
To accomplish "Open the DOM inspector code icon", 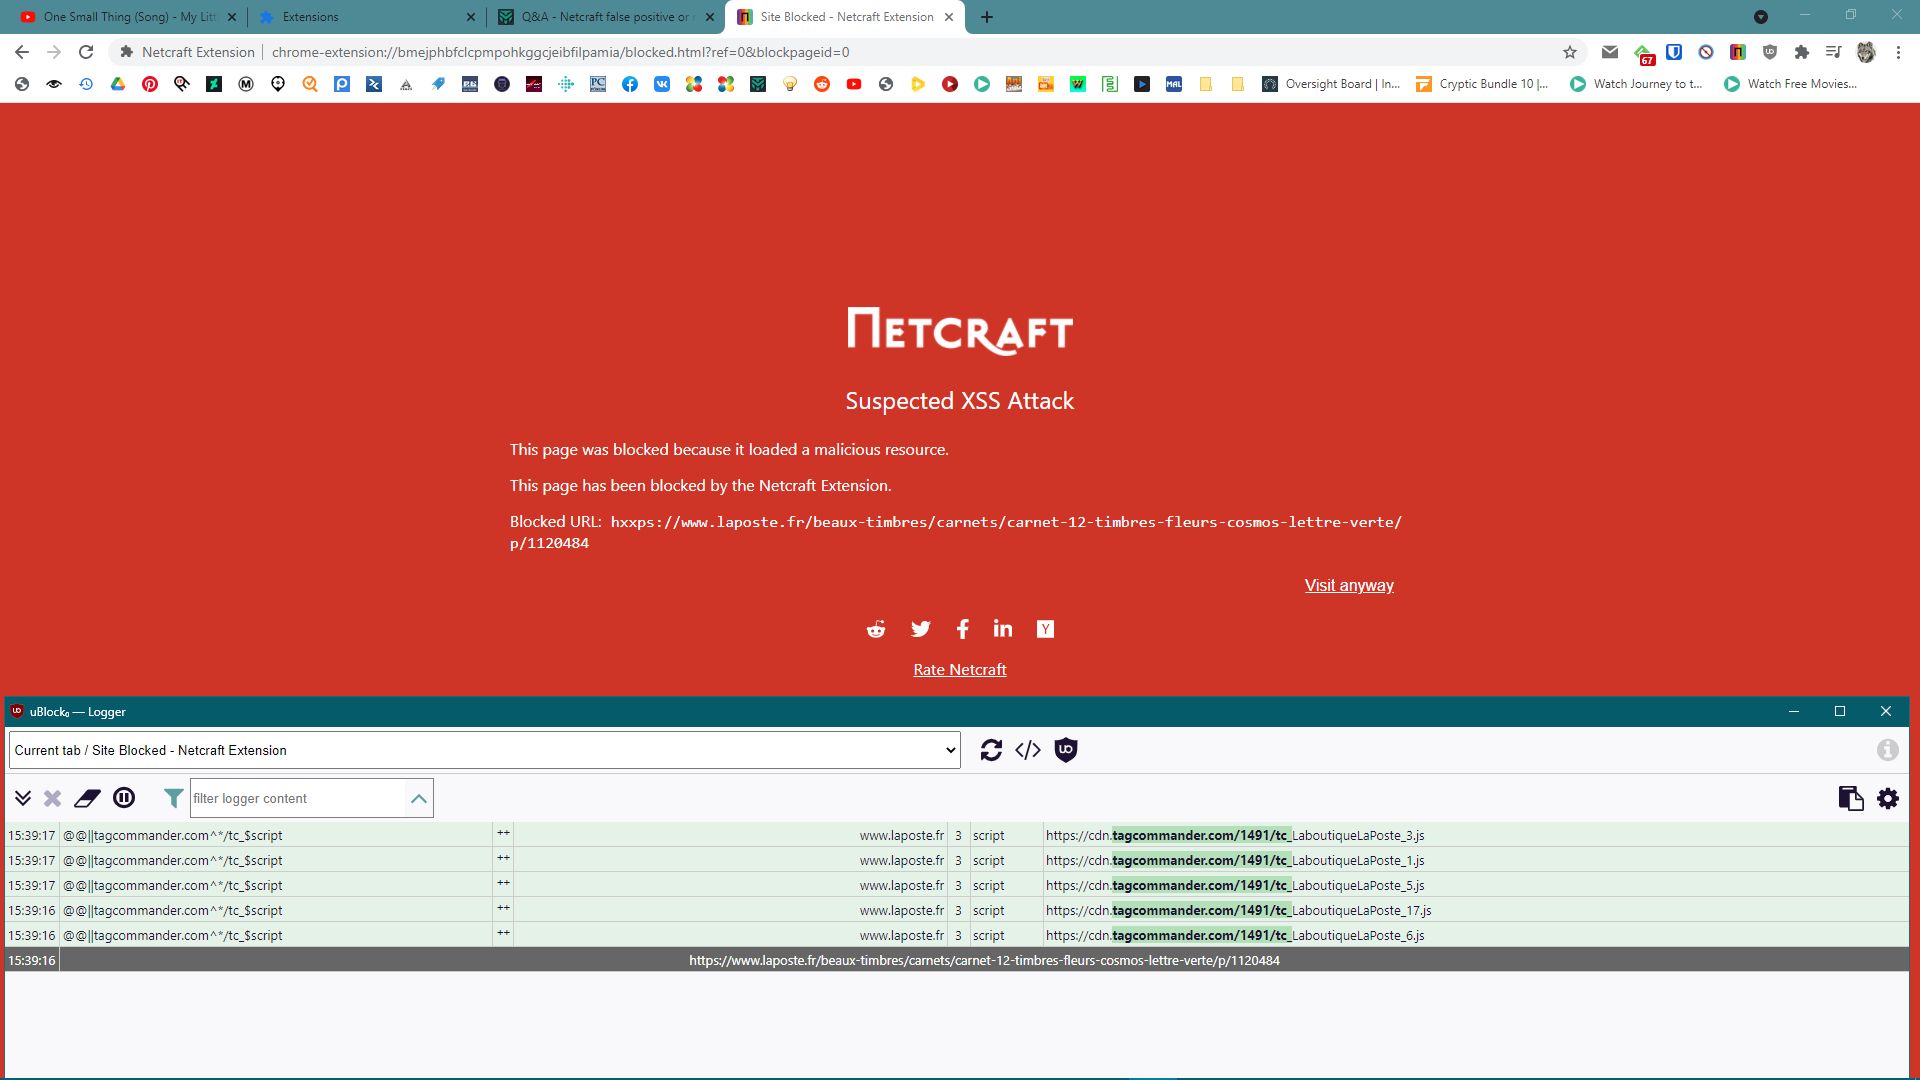I will [1028, 750].
